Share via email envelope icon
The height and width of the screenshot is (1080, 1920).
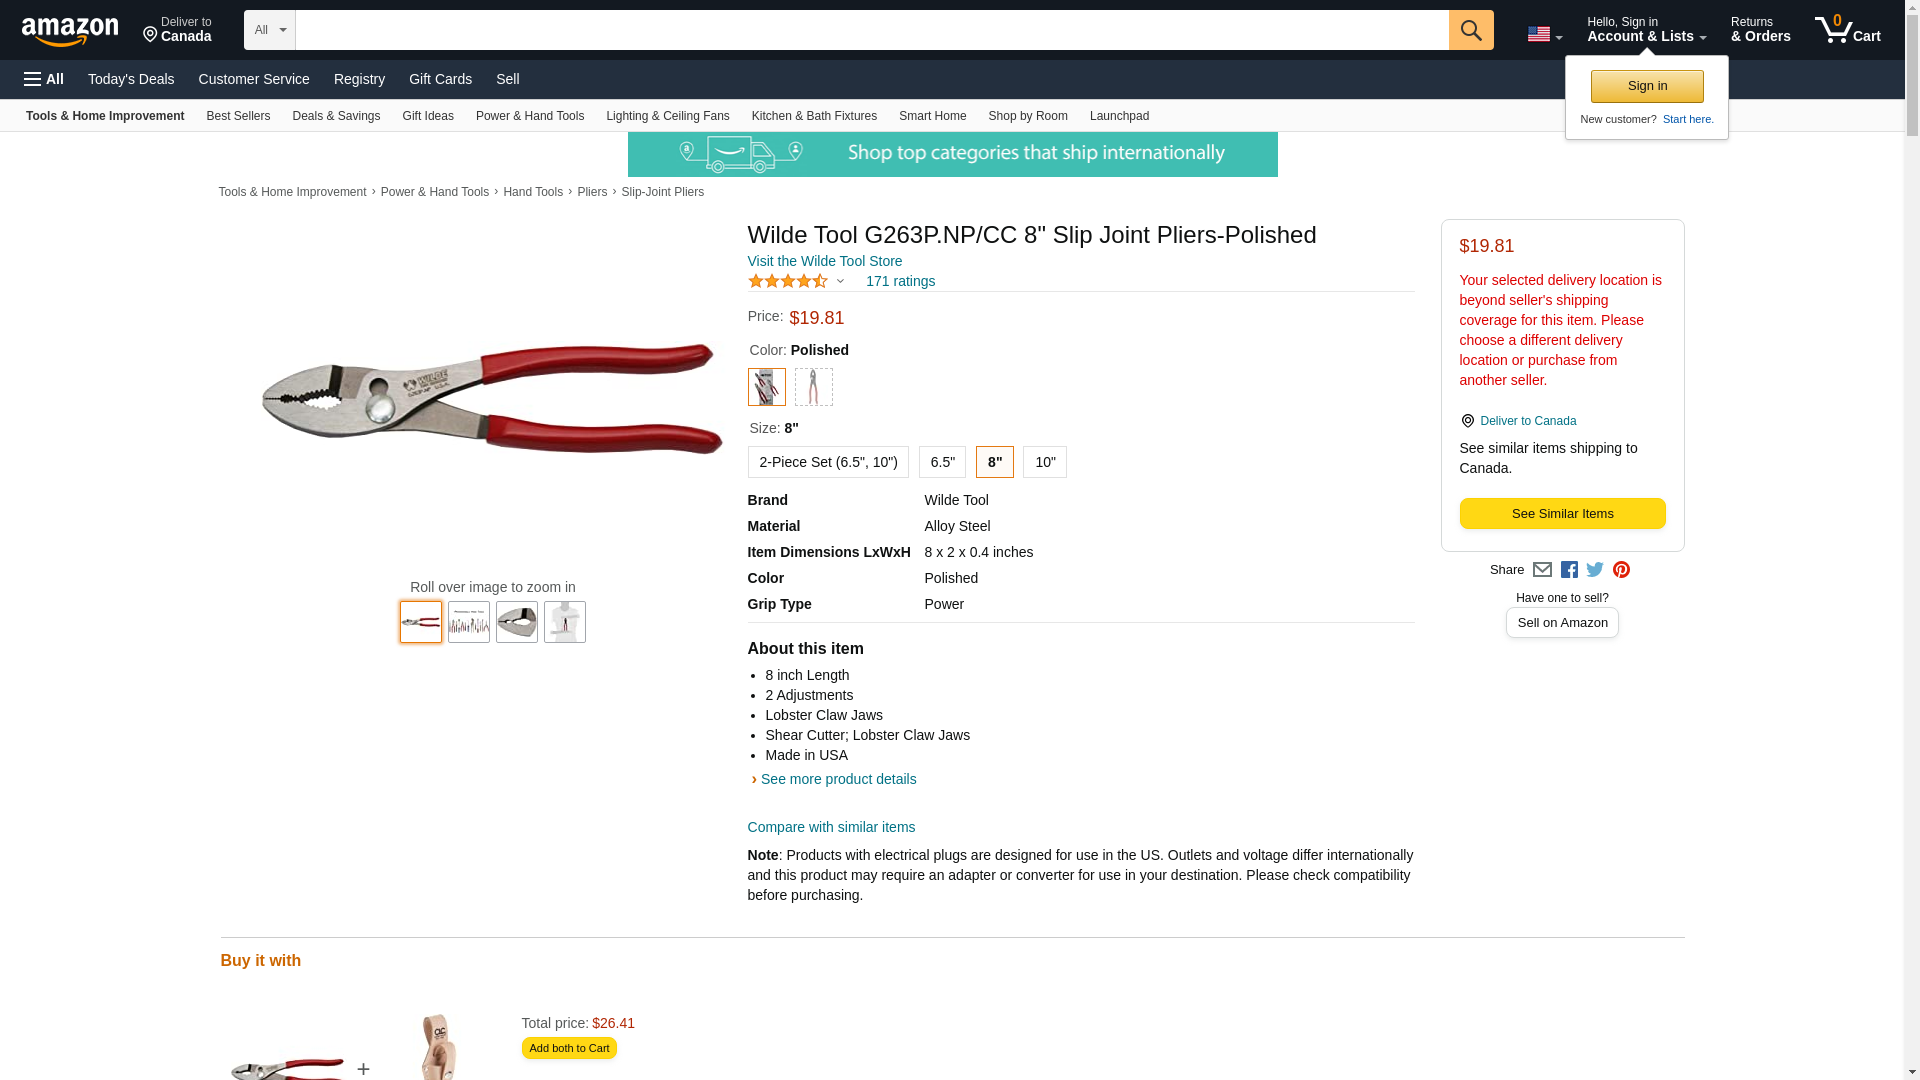pos(1542,570)
